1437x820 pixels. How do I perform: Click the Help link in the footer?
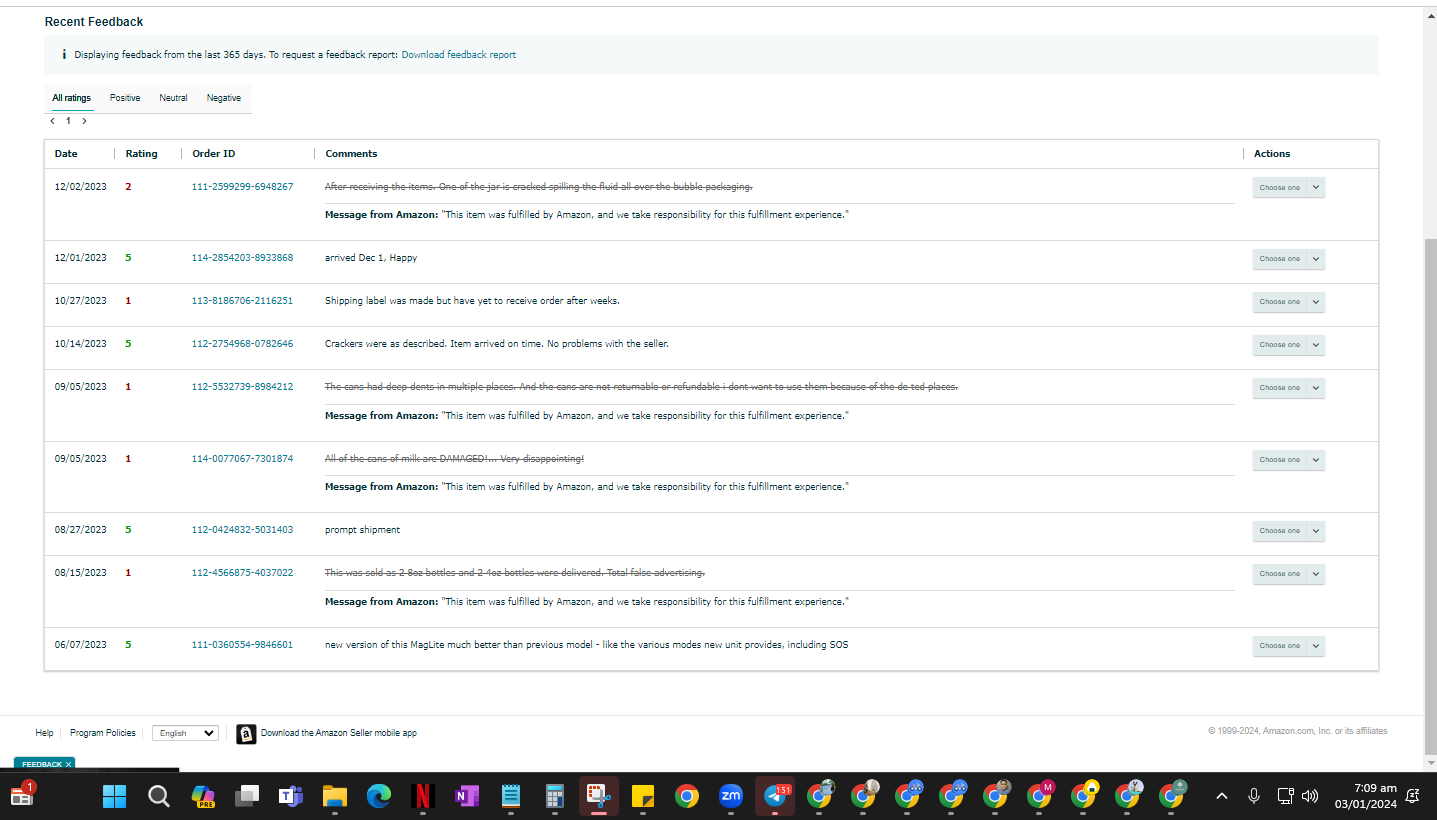[44, 733]
